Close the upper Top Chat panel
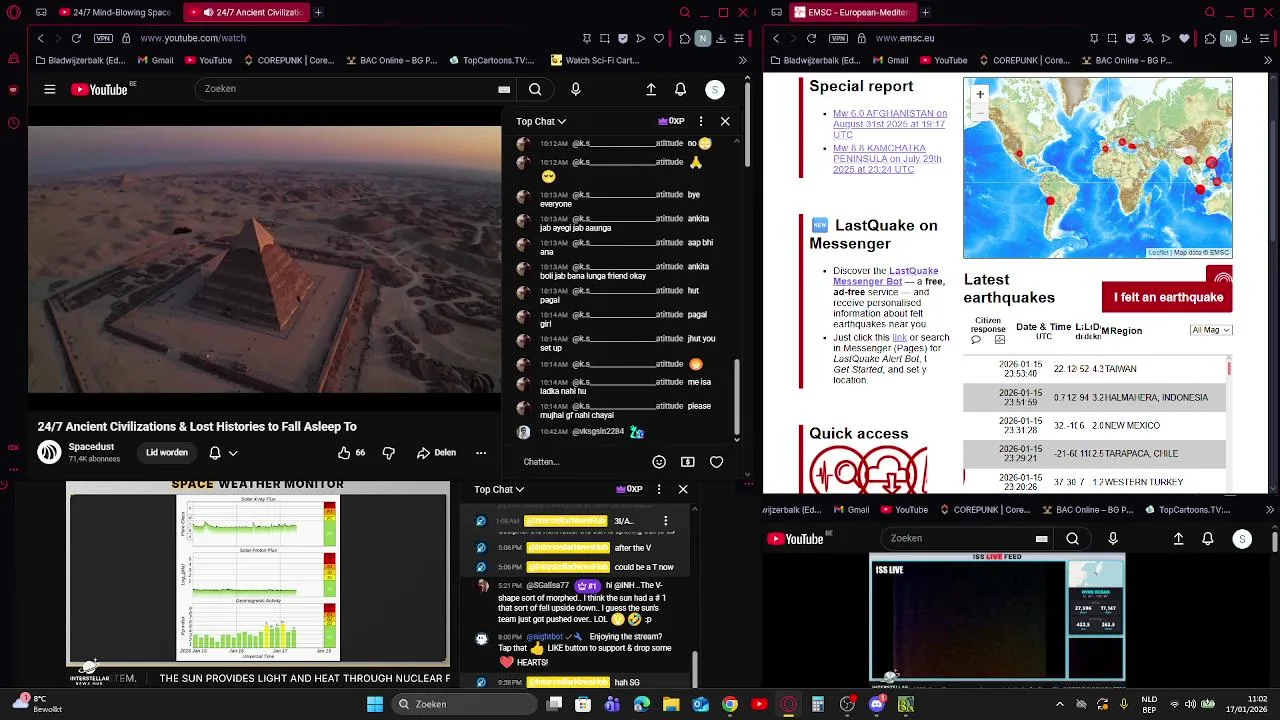 click(725, 121)
